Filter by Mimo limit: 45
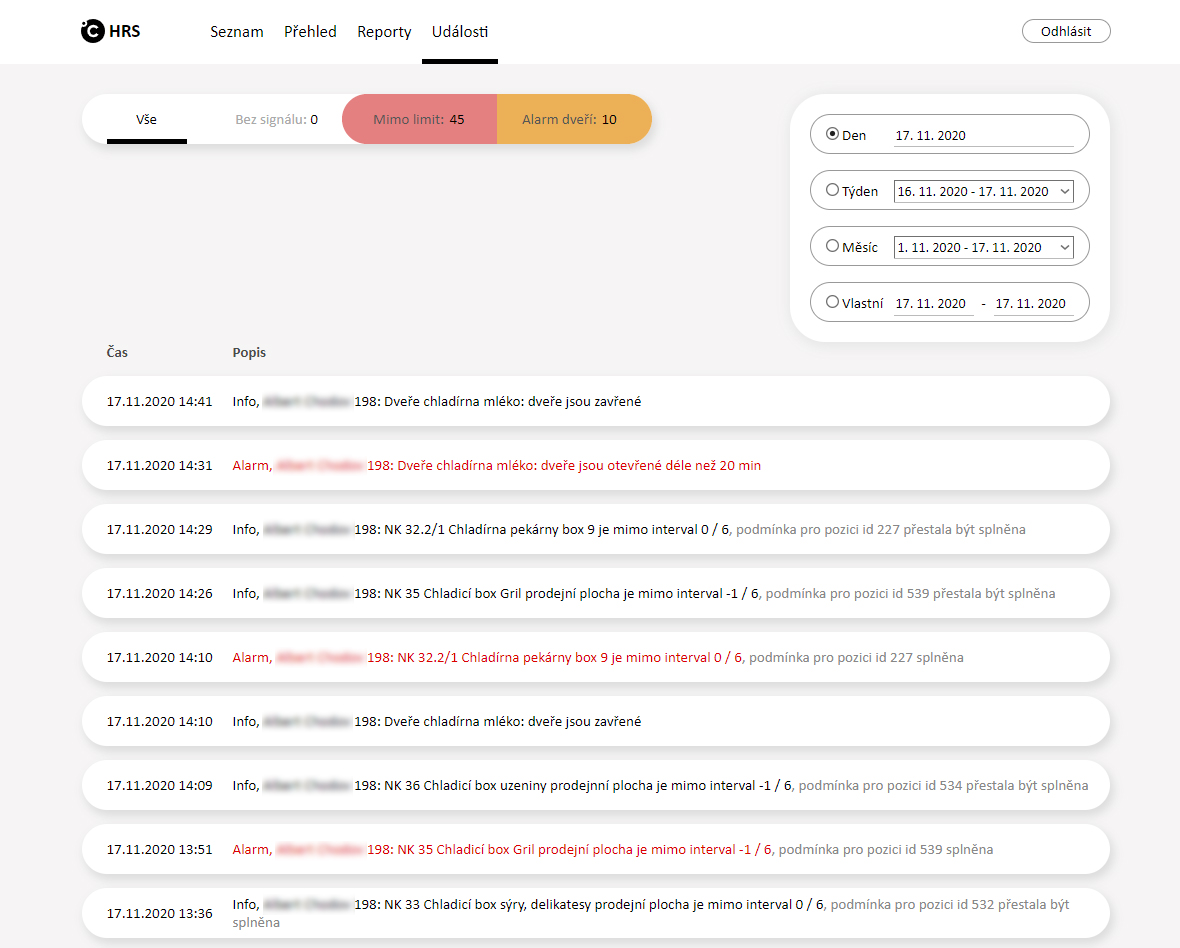Viewport: 1180px width, 948px height. pyautogui.click(x=419, y=119)
